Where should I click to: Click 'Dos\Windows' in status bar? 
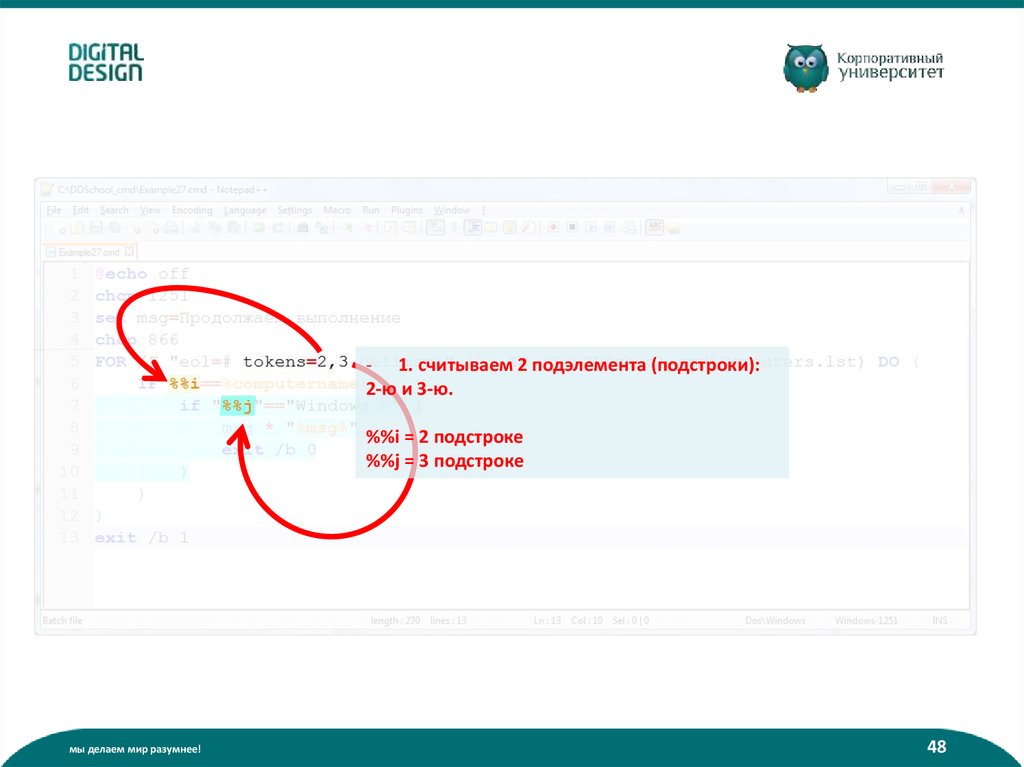[x=775, y=620]
